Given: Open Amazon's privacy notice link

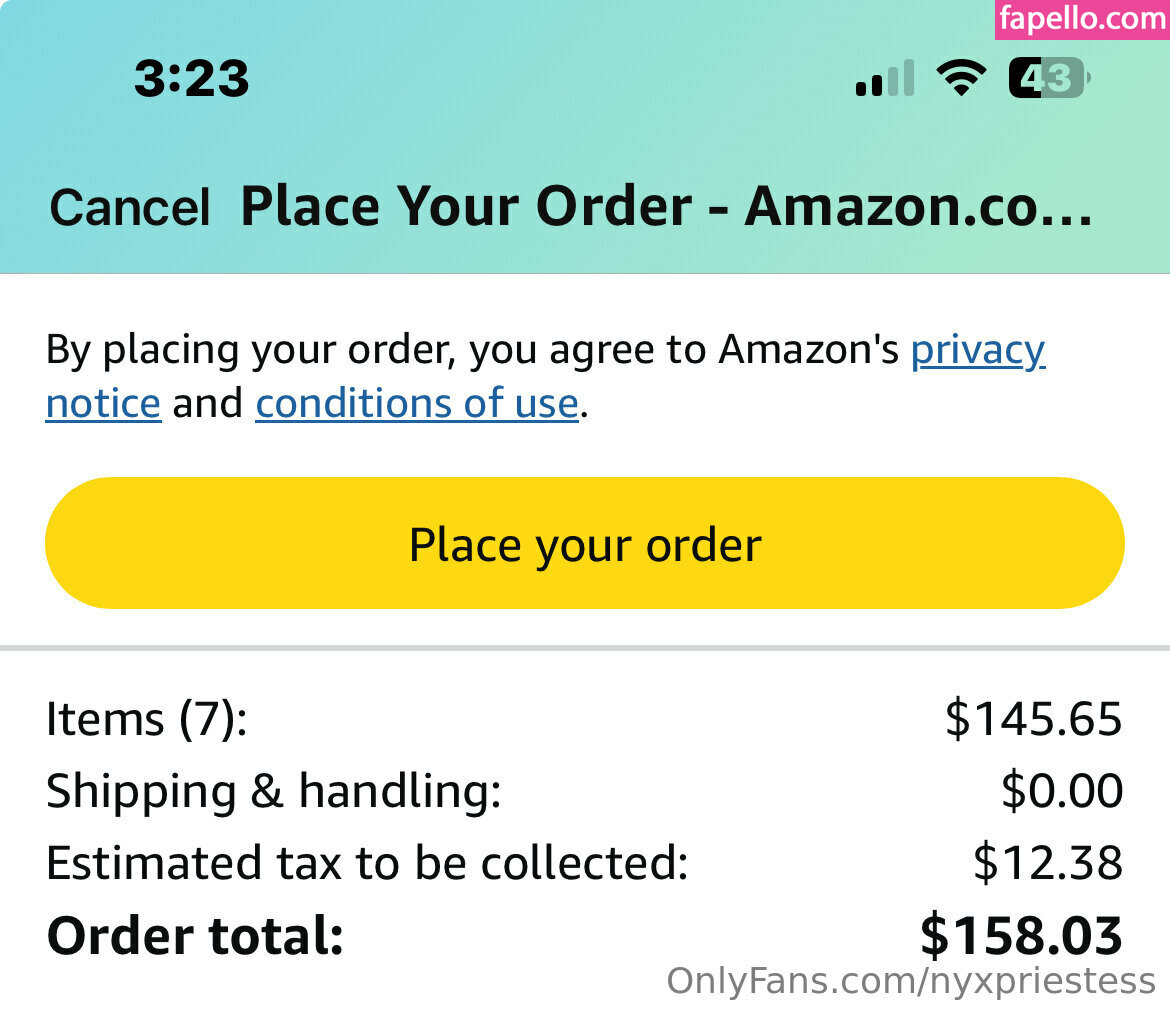Looking at the screenshot, I should pyautogui.click(x=977, y=350).
